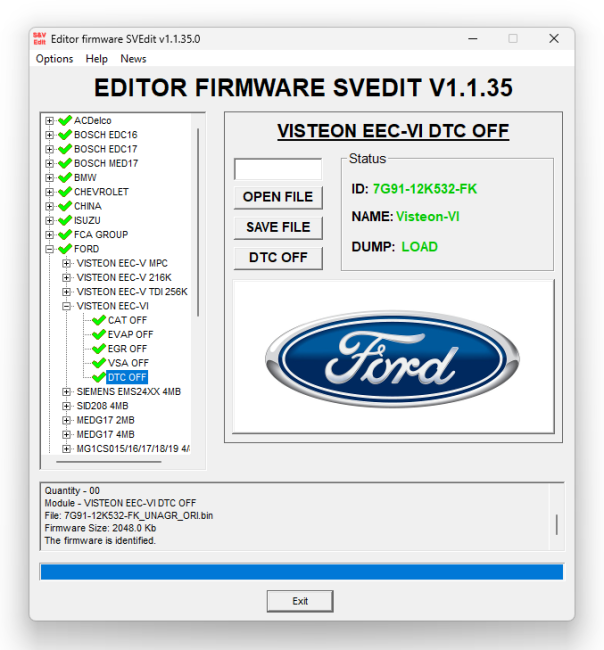The width and height of the screenshot is (604, 650).
Task: Click the green checkmark beside EGR OFF
Action: pyautogui.click(x=99, y=349)
